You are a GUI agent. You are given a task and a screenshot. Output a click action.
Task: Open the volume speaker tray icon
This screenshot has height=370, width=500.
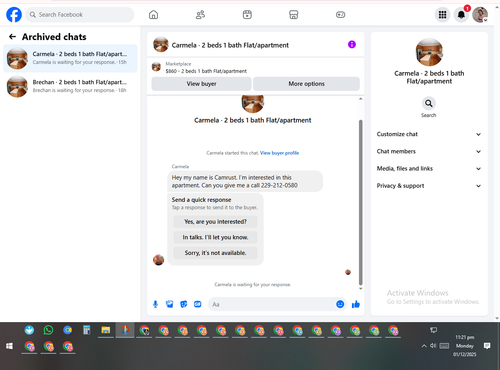(433, 346)
